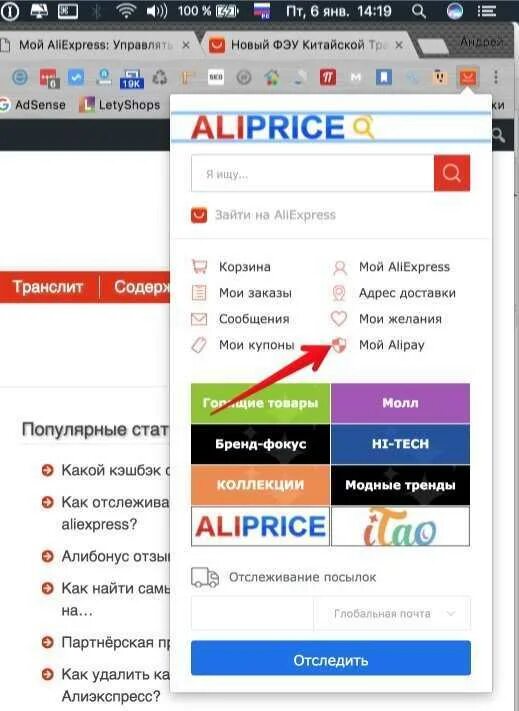519x711 pixels.
Task: Click the Мои желания heart icon
Action: tap(339, 319)
